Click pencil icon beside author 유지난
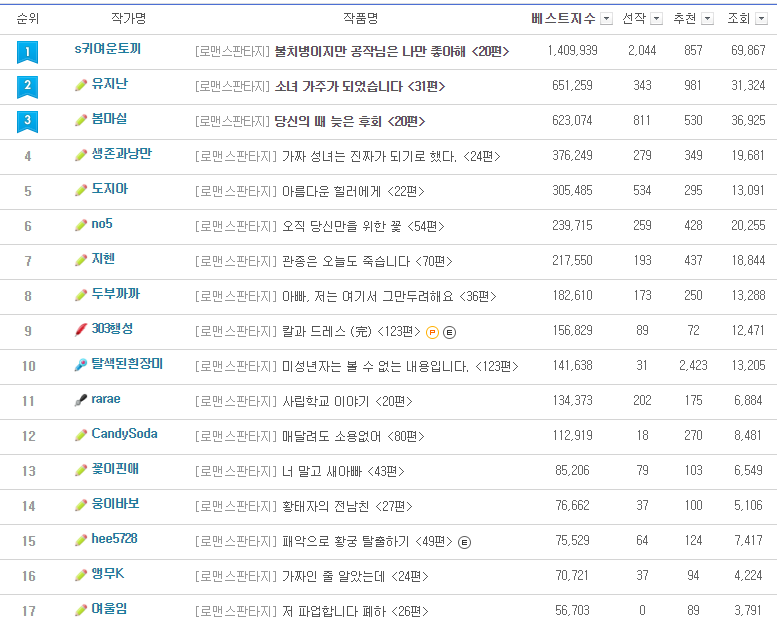 [x=81, y=85]
